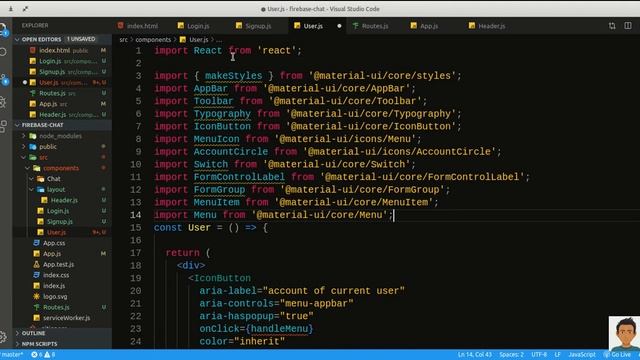Click errors and warnings count in status bar
The height and width of the screenshot is (360, 640).
click(x=43, y=355)
